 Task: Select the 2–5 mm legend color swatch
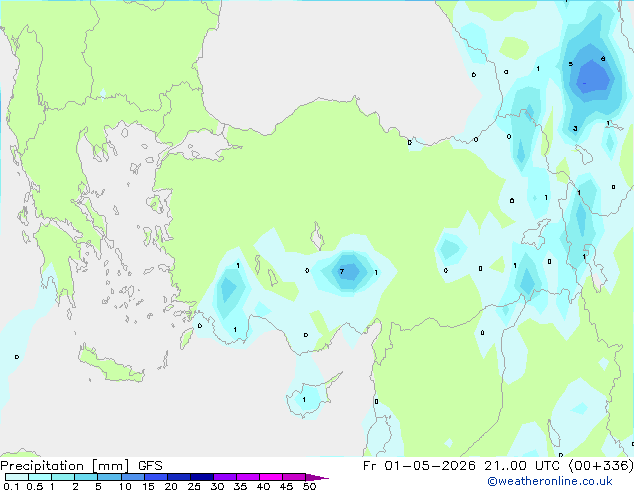pyautogui.click(x=86, y=477)
